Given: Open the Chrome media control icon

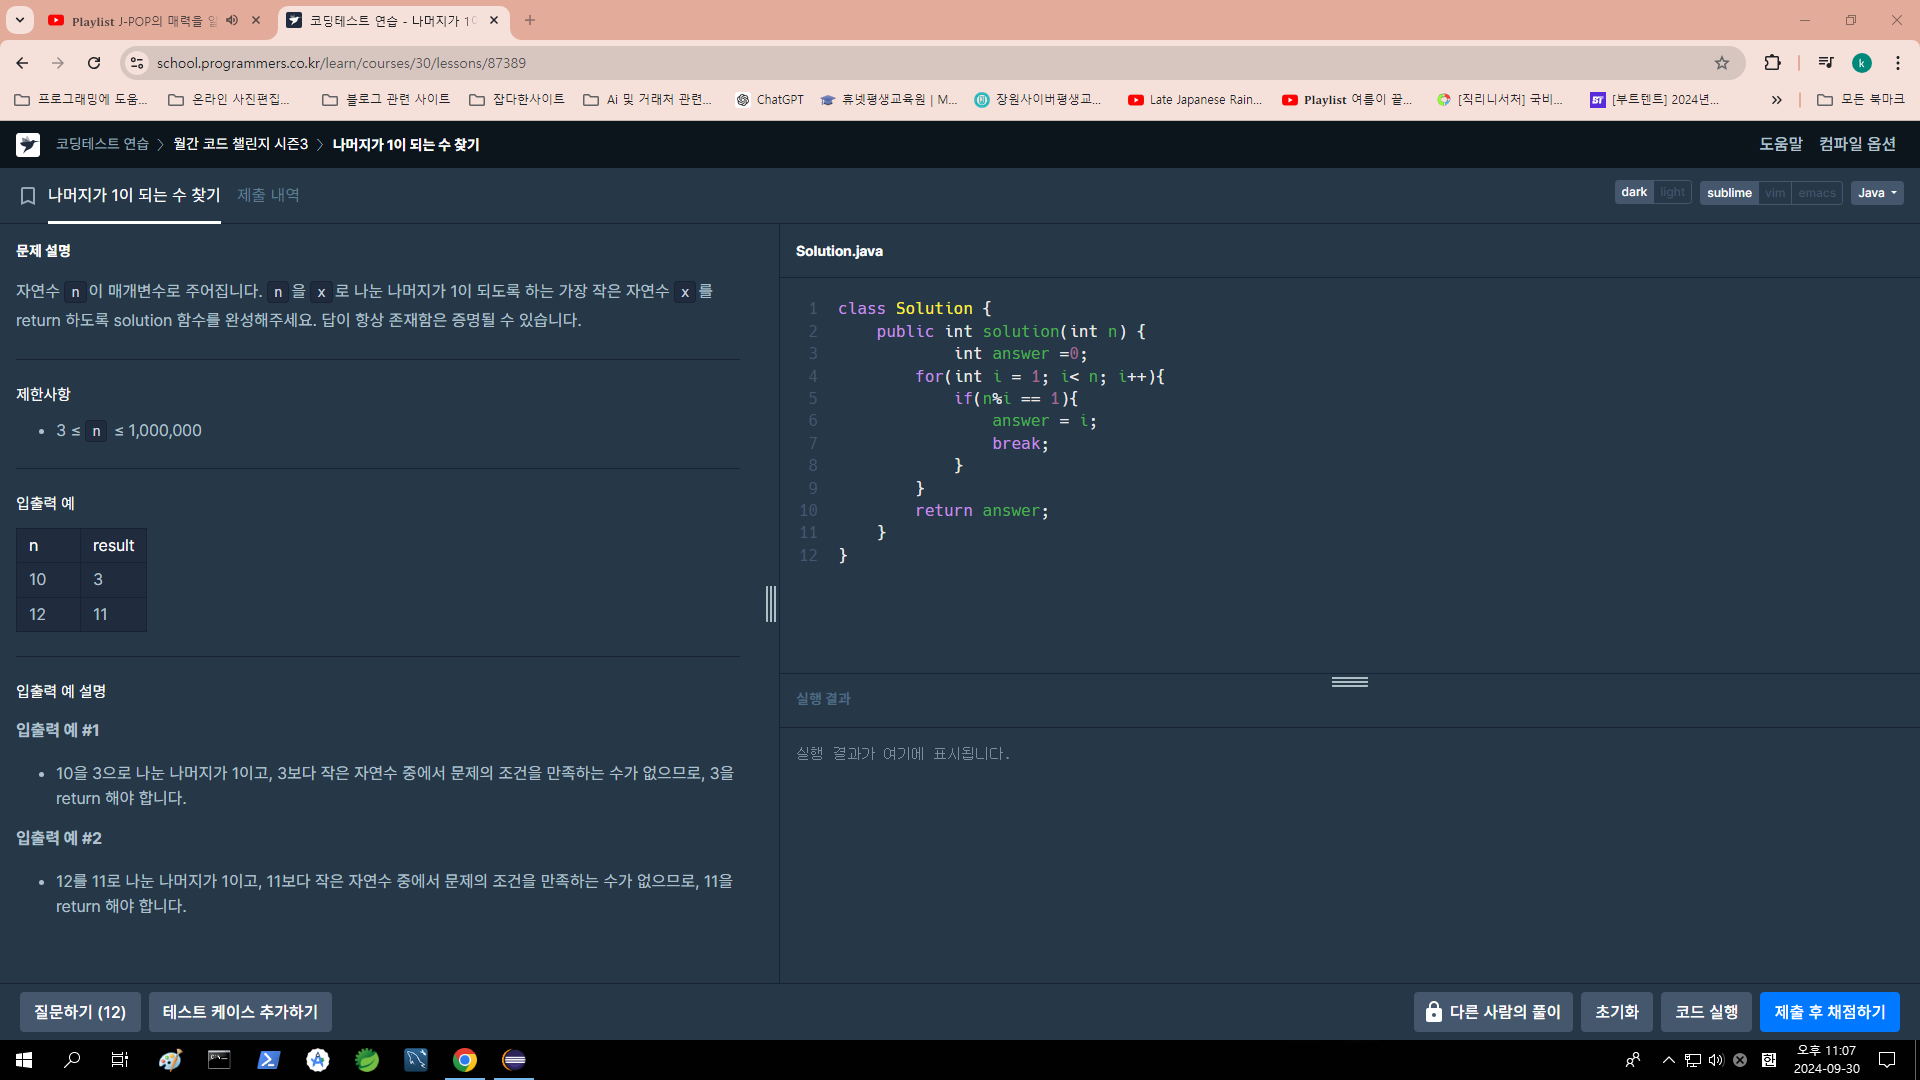Looking at the screenshot, I should tap(1825, 63).
